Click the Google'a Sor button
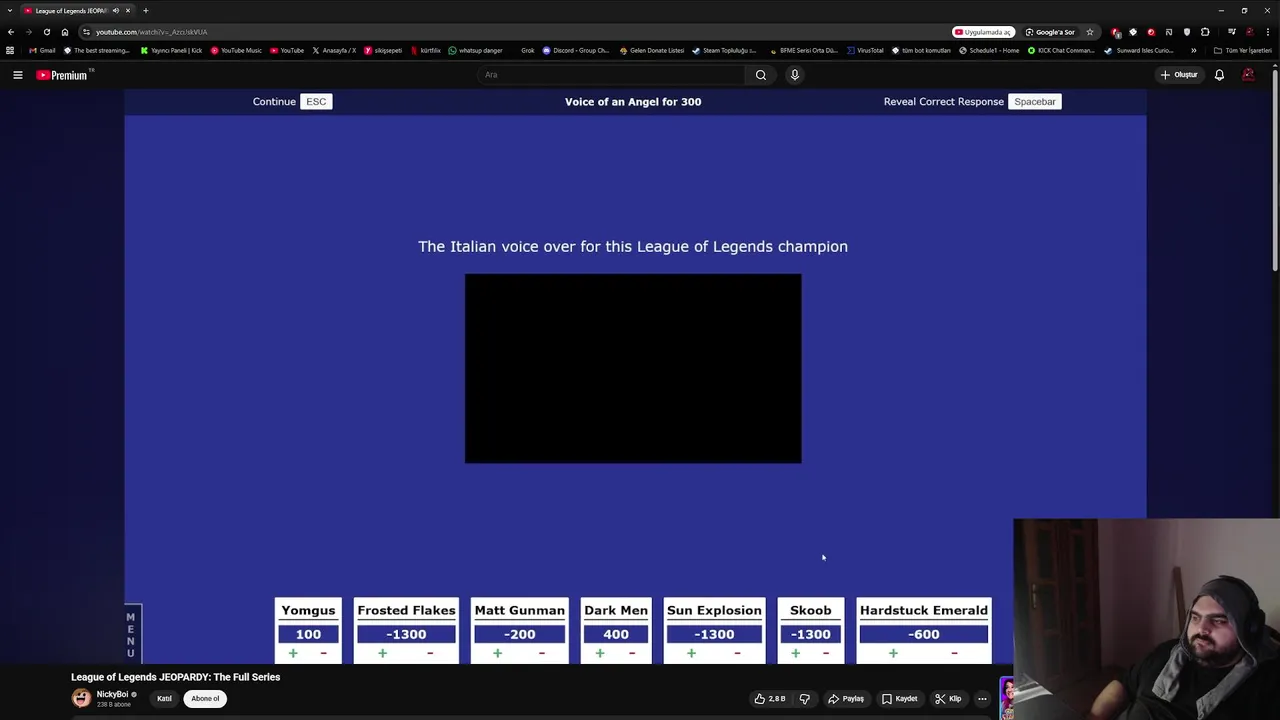 click(x=1050, y=32)
